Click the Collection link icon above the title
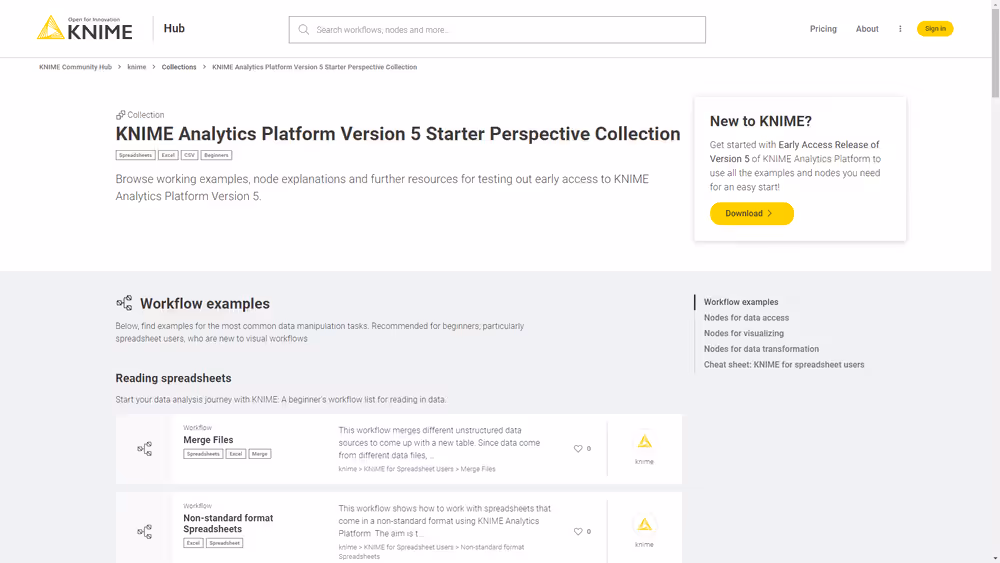The image size is (1000, 563). pos(120,115)
